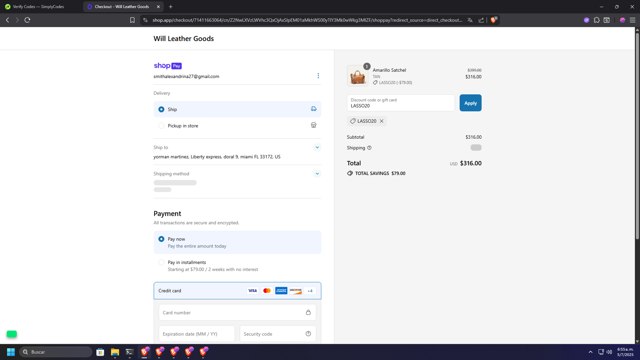
Task: Click 'TOTAL SAVINGS $79.00' text
Action: click(380, 173)
